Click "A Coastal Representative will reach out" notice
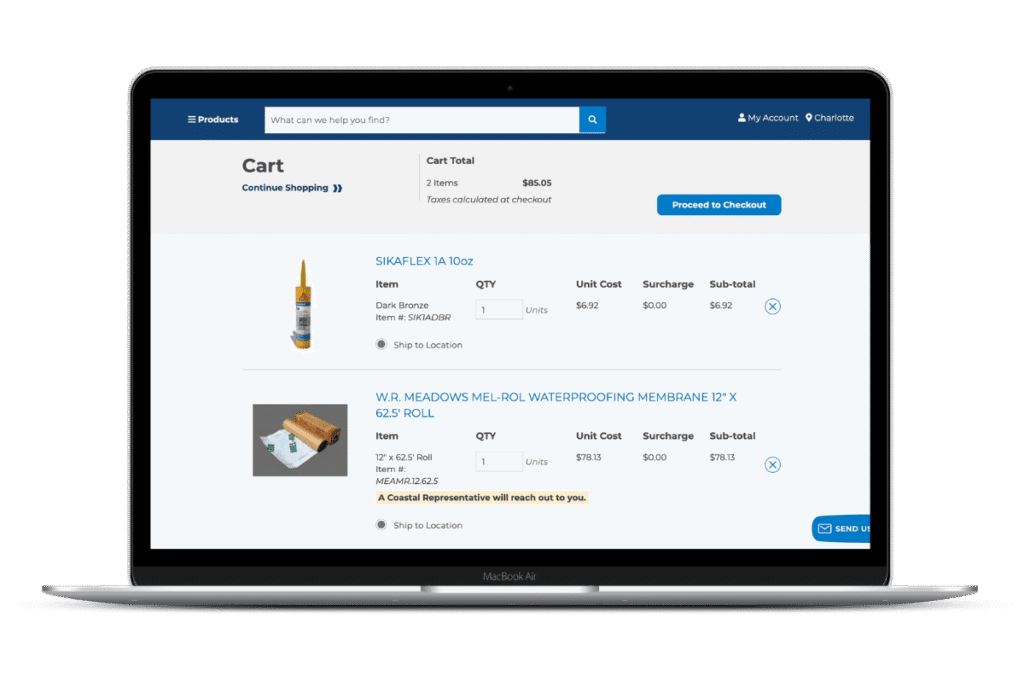1024x683 pixels. (482, 498)
